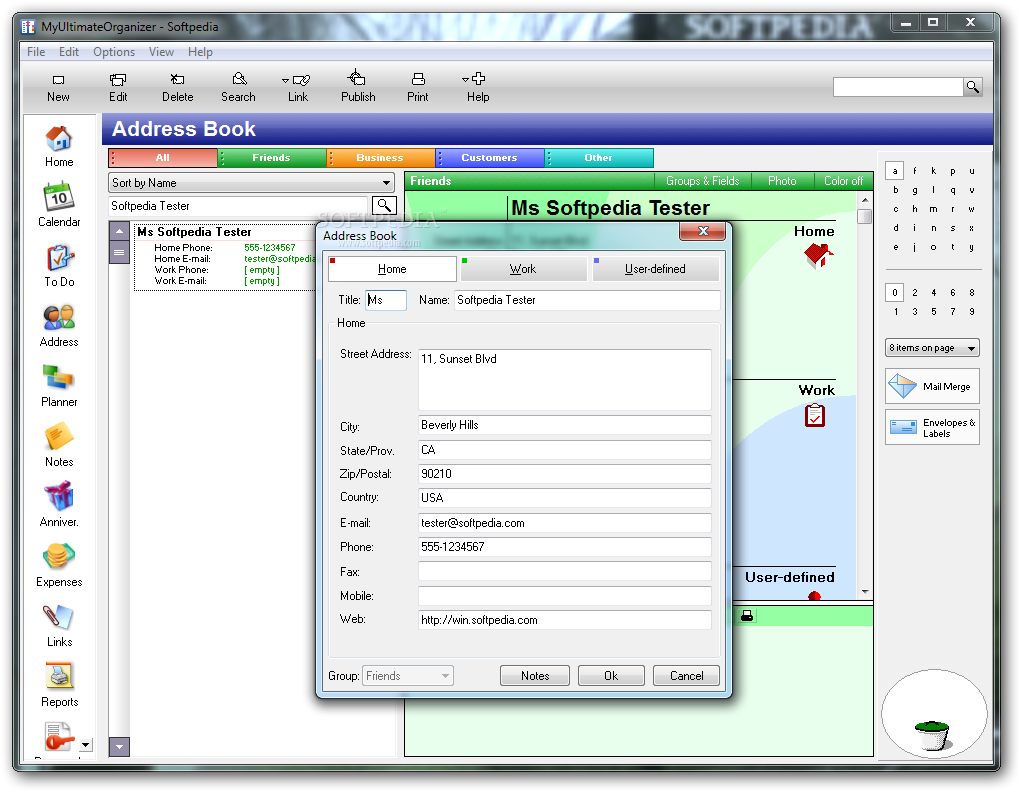The height and width of the screenshot is (792, 1021).
Task: Click the printer icon below the contact card
Action: pyautogui.click(x=747, y=615)
